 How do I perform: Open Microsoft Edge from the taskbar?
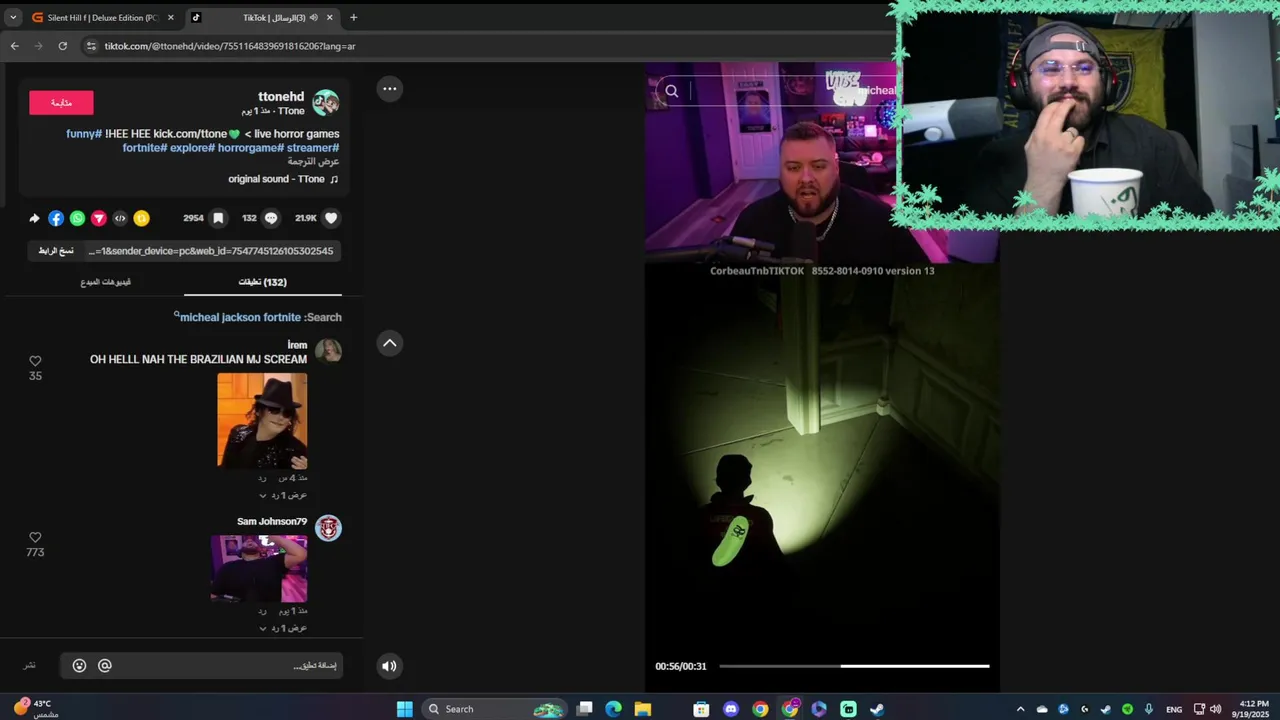613,709
